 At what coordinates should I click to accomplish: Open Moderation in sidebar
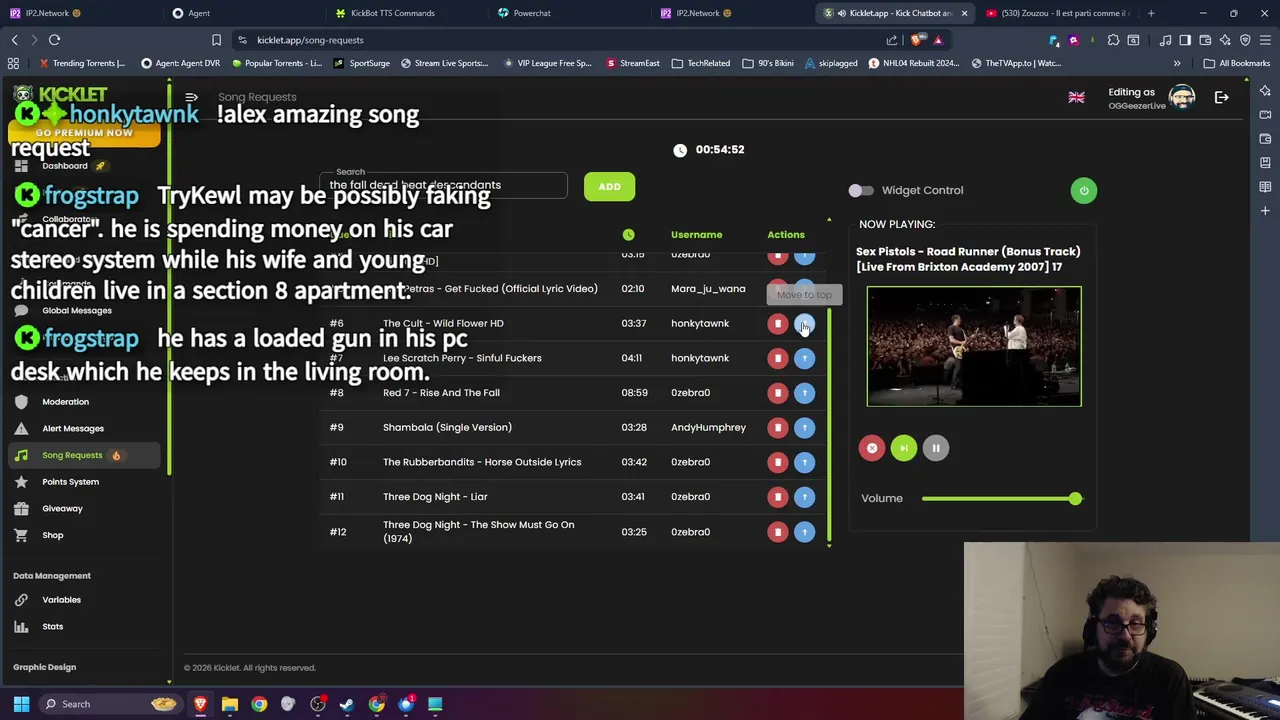point(65,402)
